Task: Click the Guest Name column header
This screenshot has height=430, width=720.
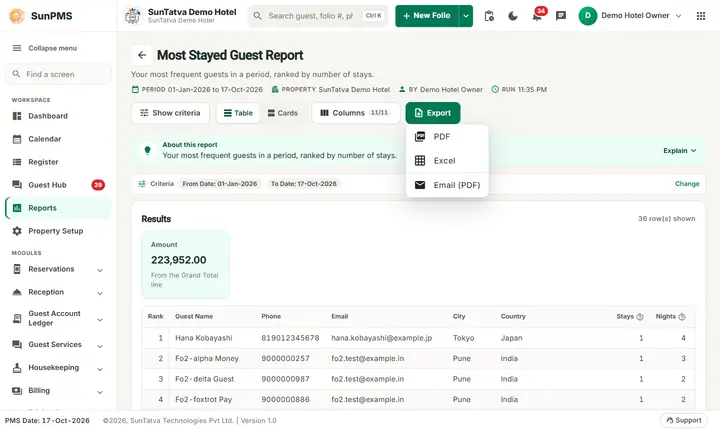Action: [x=194, y=317]
